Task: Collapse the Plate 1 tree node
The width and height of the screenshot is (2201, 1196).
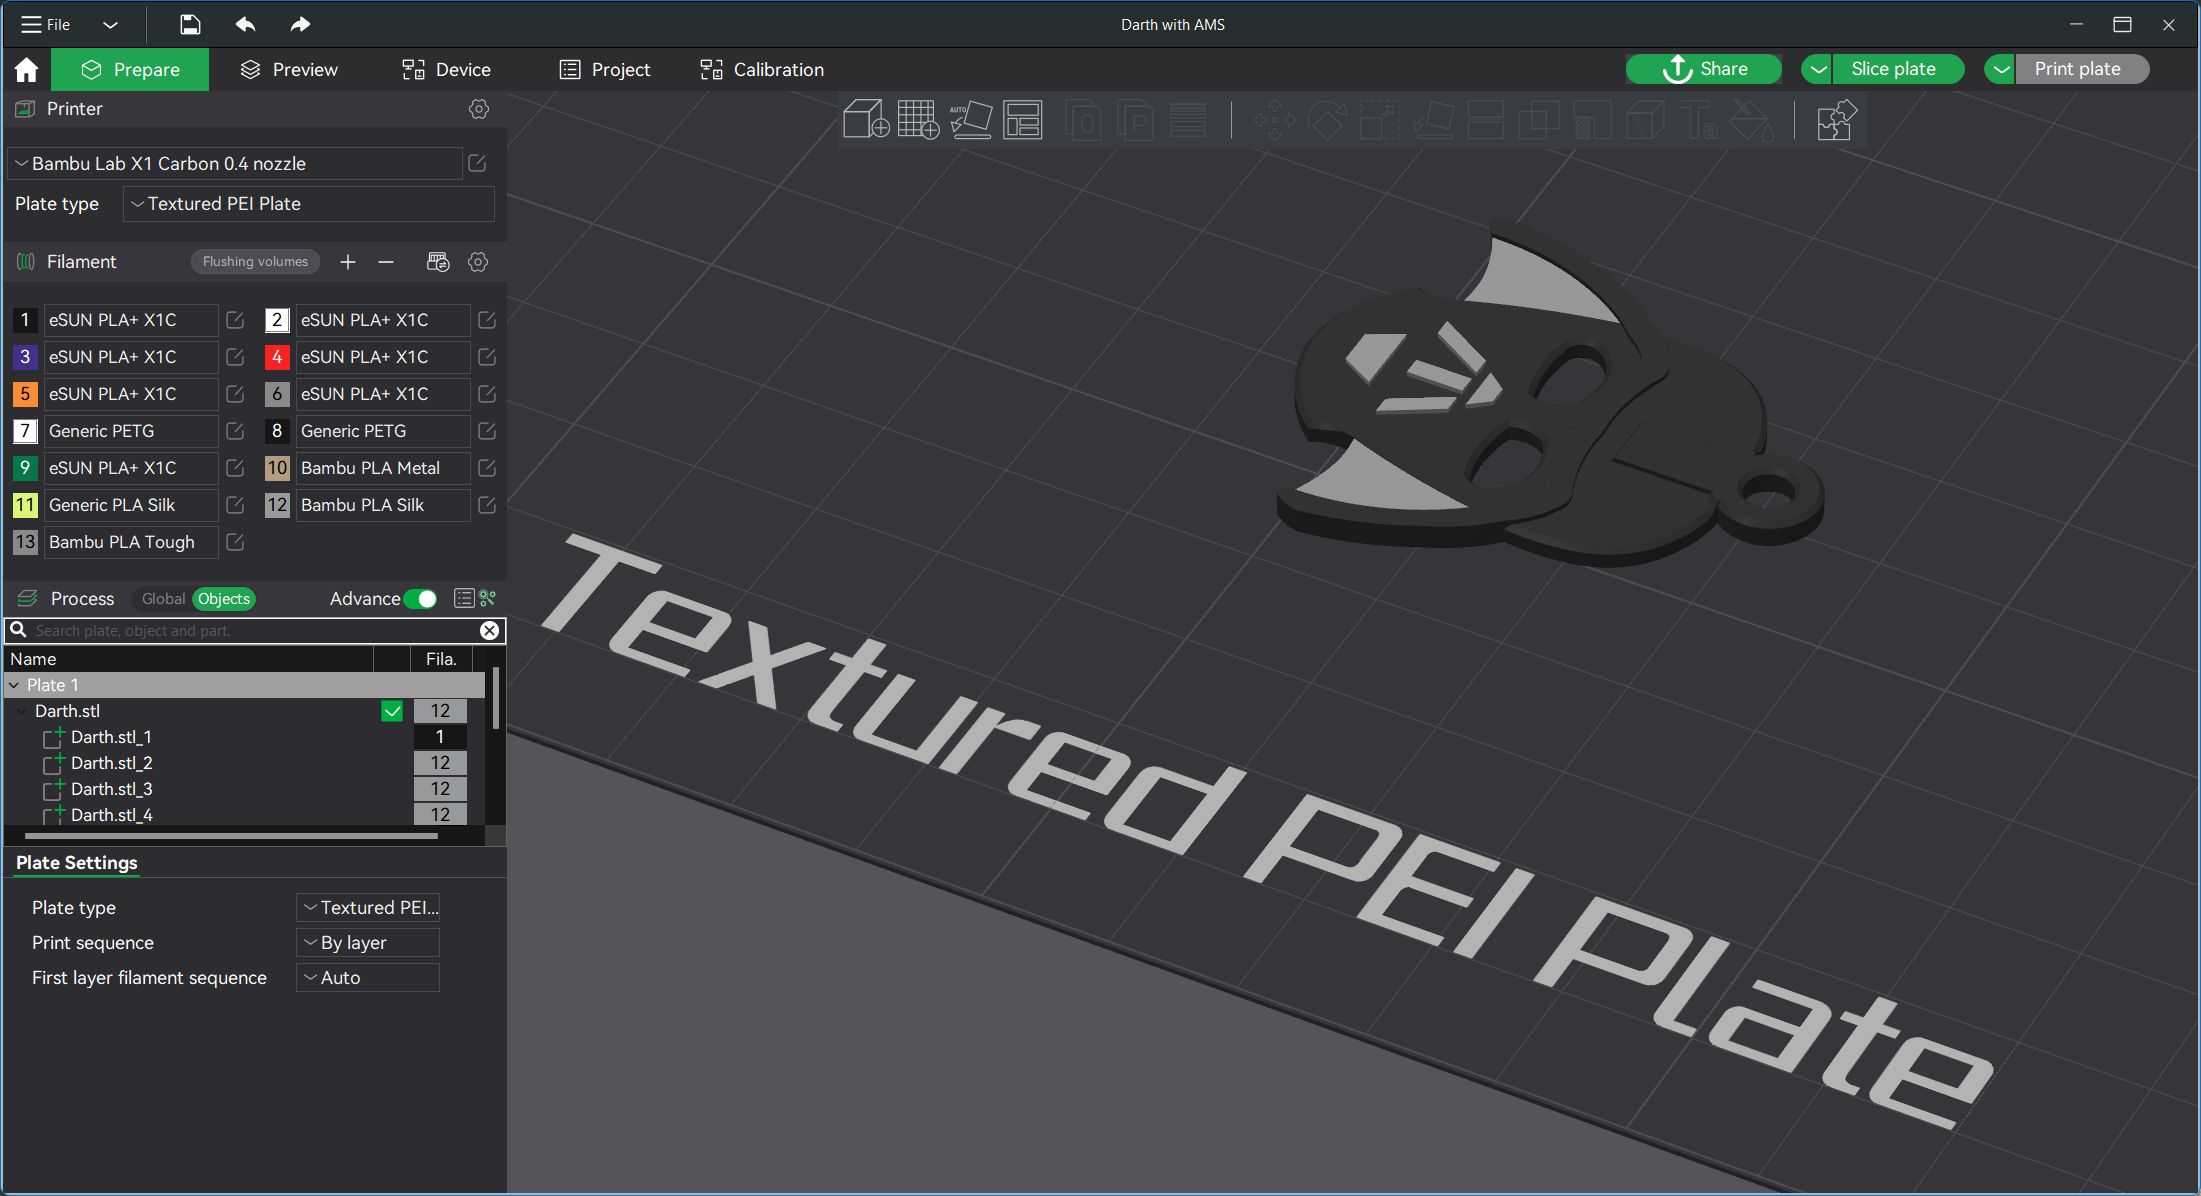Action: [14, 685]
